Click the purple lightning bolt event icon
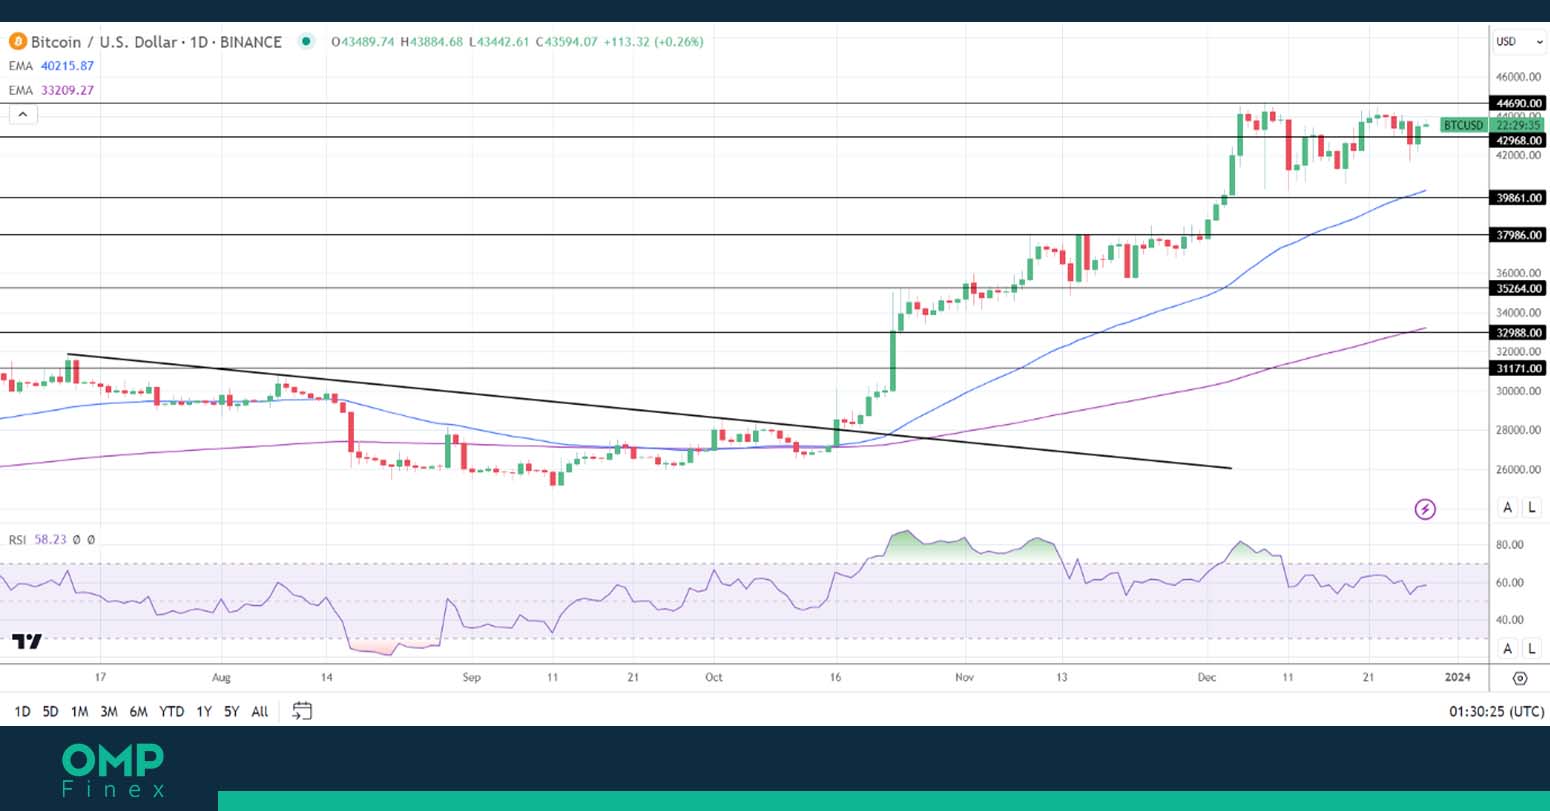This screenshot has height=811, width=1550. tap(1425, 510)
